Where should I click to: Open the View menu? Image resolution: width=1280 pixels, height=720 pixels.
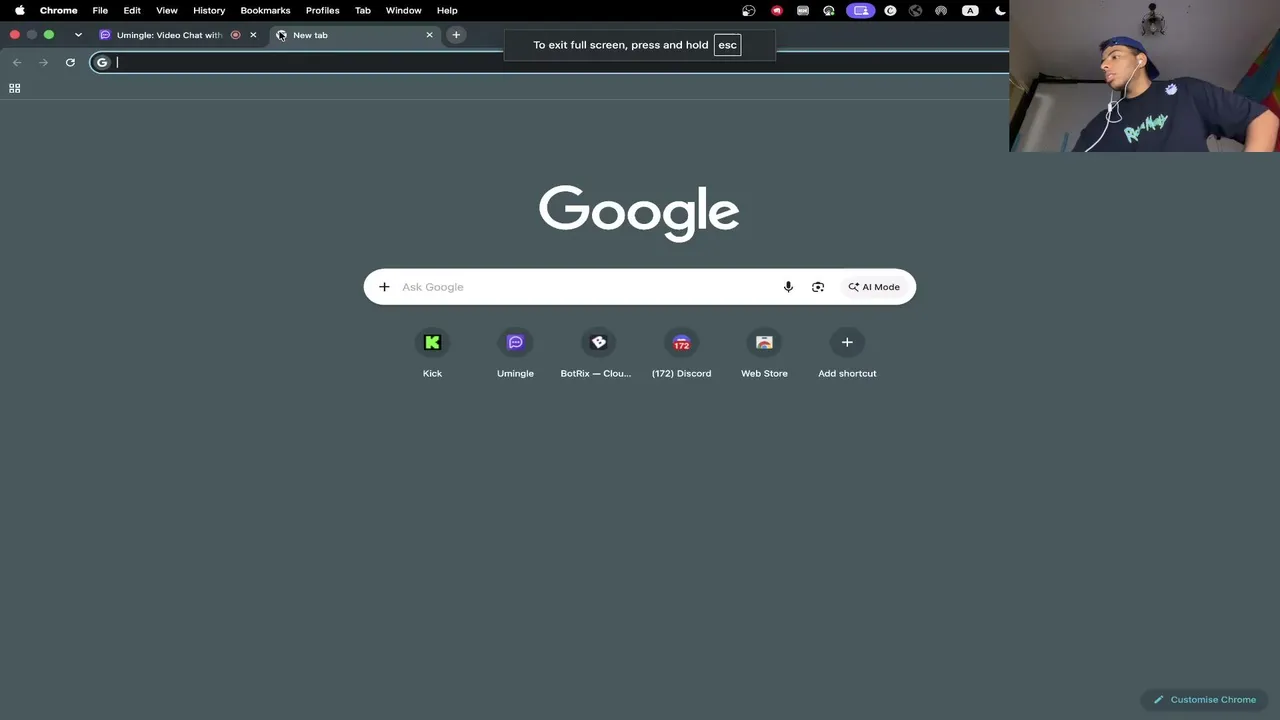[x=167, y=10]
